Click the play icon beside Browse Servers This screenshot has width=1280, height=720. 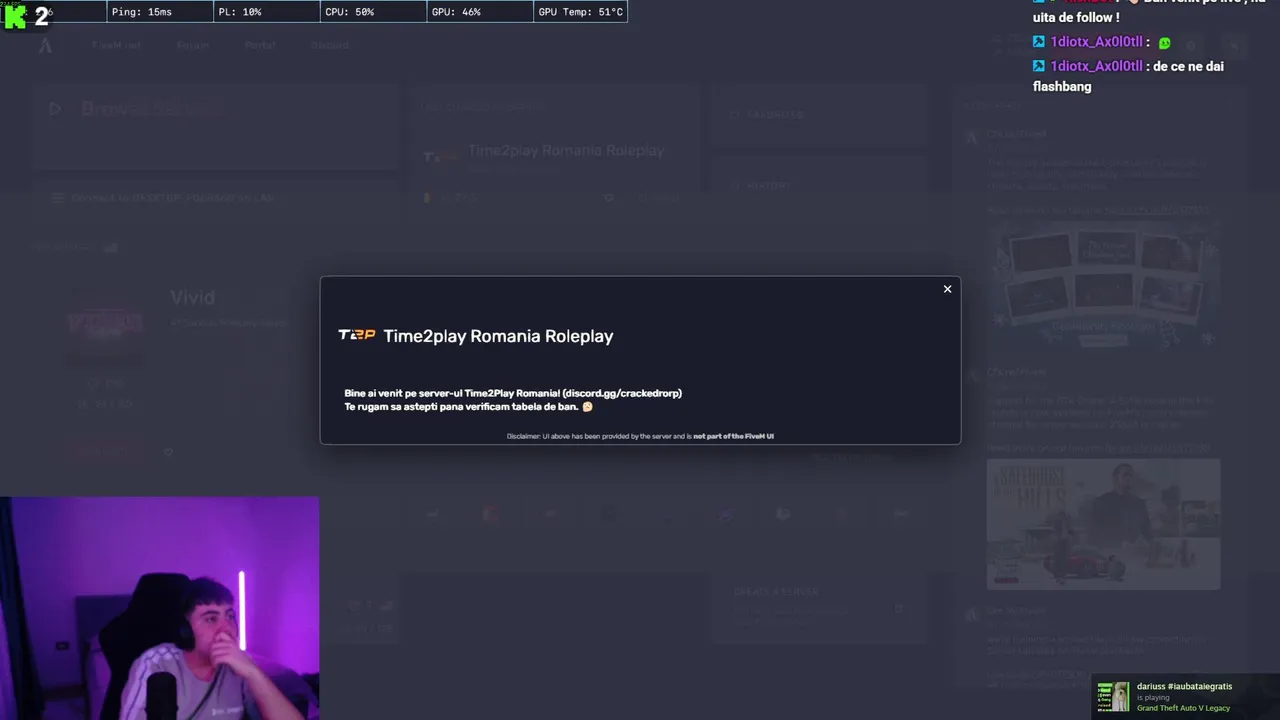pos(55,109)
